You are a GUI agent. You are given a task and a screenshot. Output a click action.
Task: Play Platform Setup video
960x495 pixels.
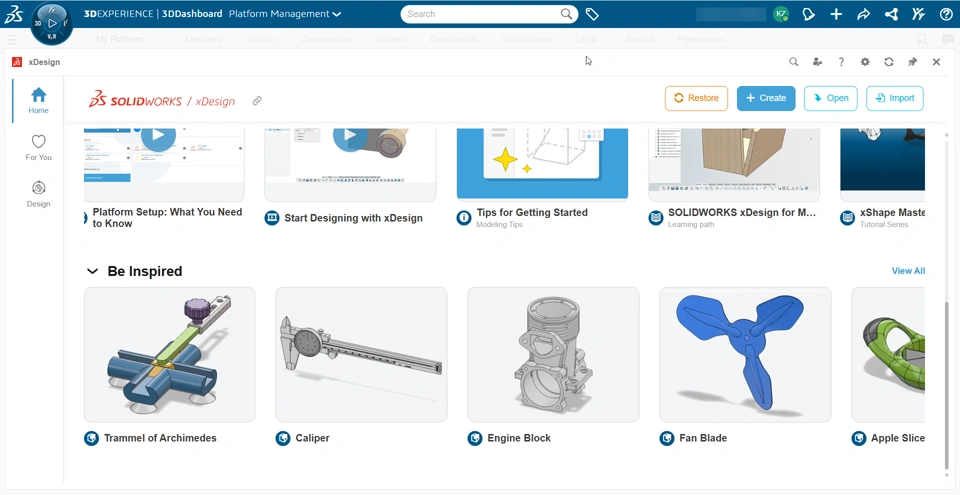(x=159, y=135)
